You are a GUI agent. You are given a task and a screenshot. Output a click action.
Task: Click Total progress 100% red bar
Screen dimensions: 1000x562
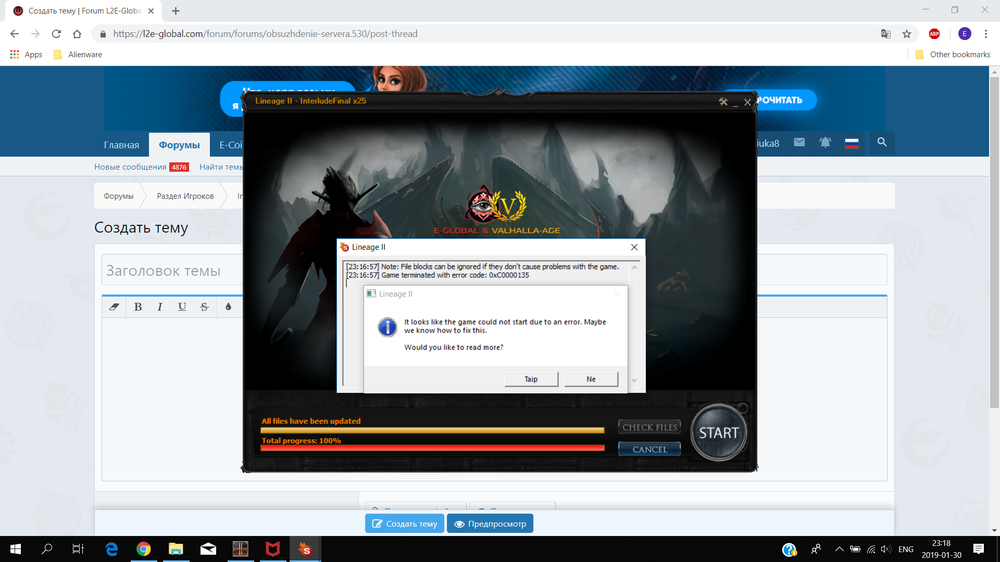pyautogui.click(x=432, y=448)
